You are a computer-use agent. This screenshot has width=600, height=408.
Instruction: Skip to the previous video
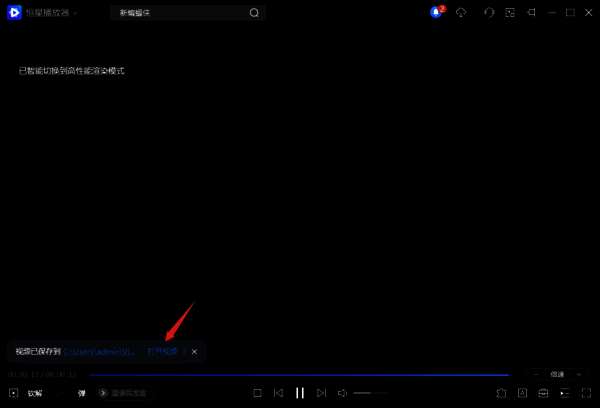(279, 393)
